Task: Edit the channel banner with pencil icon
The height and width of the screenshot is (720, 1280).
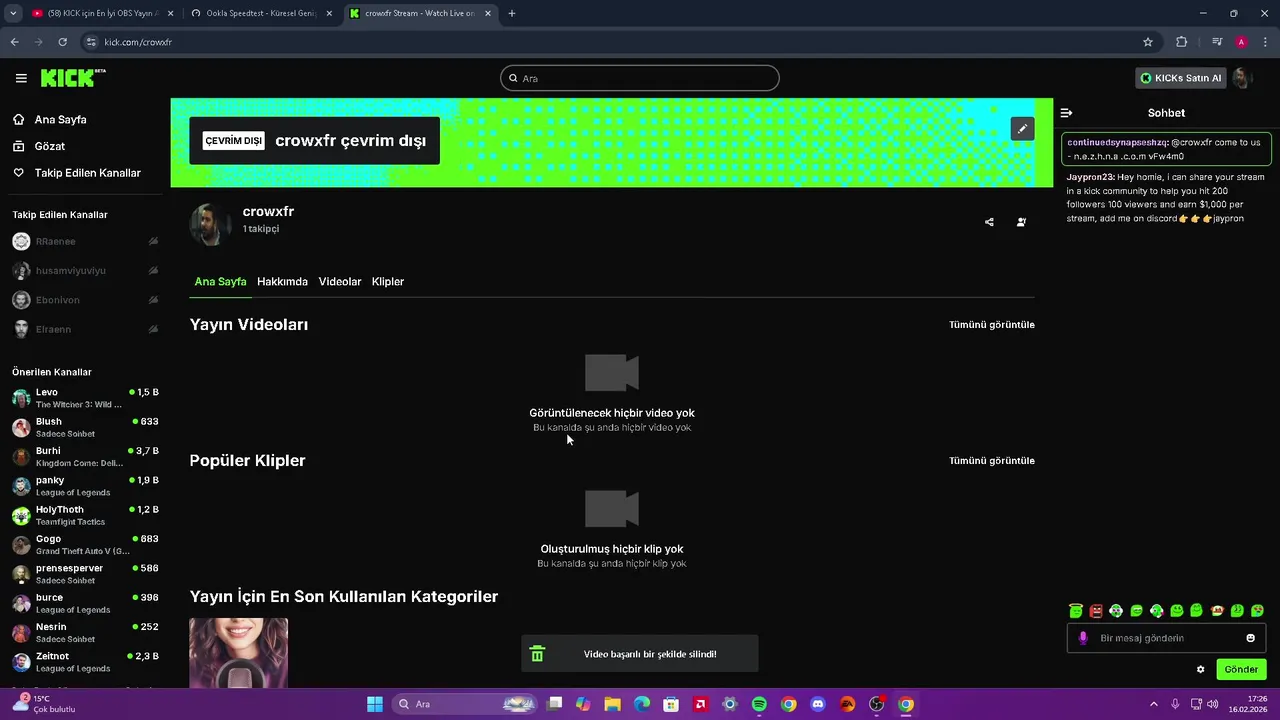Action: point(1022,129)
